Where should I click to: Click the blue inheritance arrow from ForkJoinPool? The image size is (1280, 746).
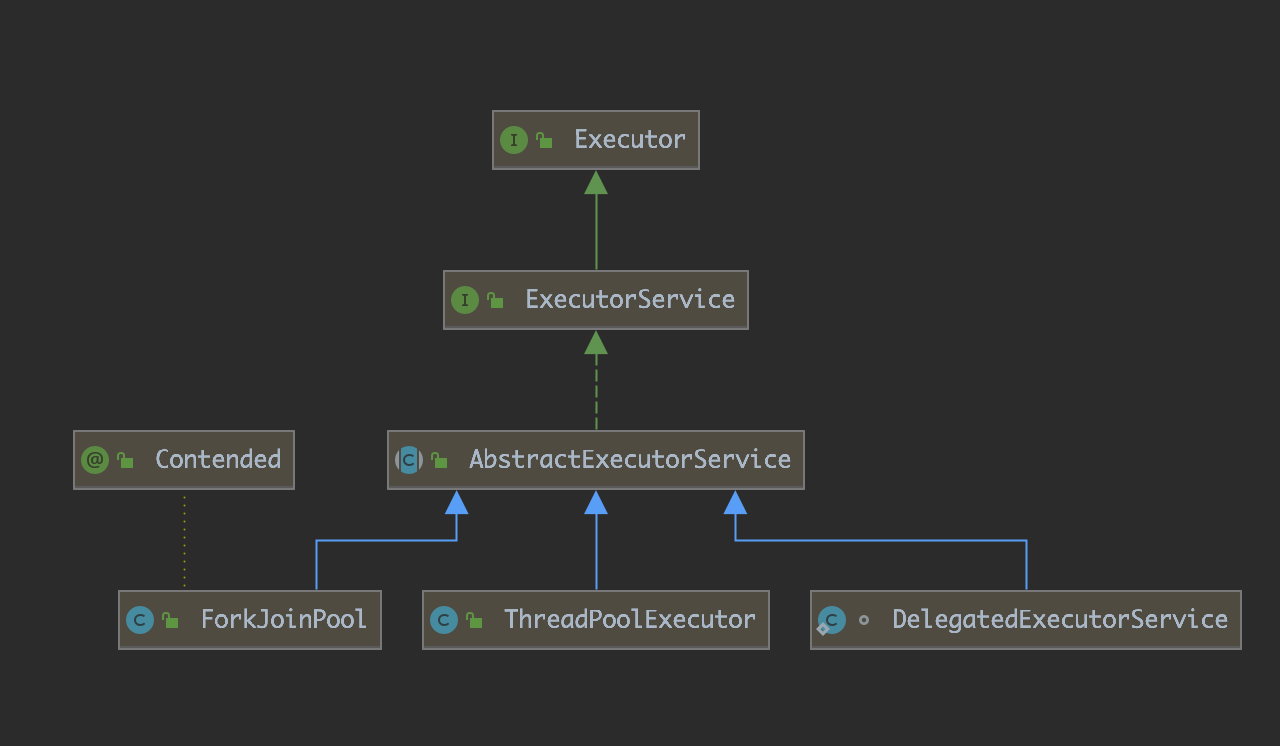(458, 504)
